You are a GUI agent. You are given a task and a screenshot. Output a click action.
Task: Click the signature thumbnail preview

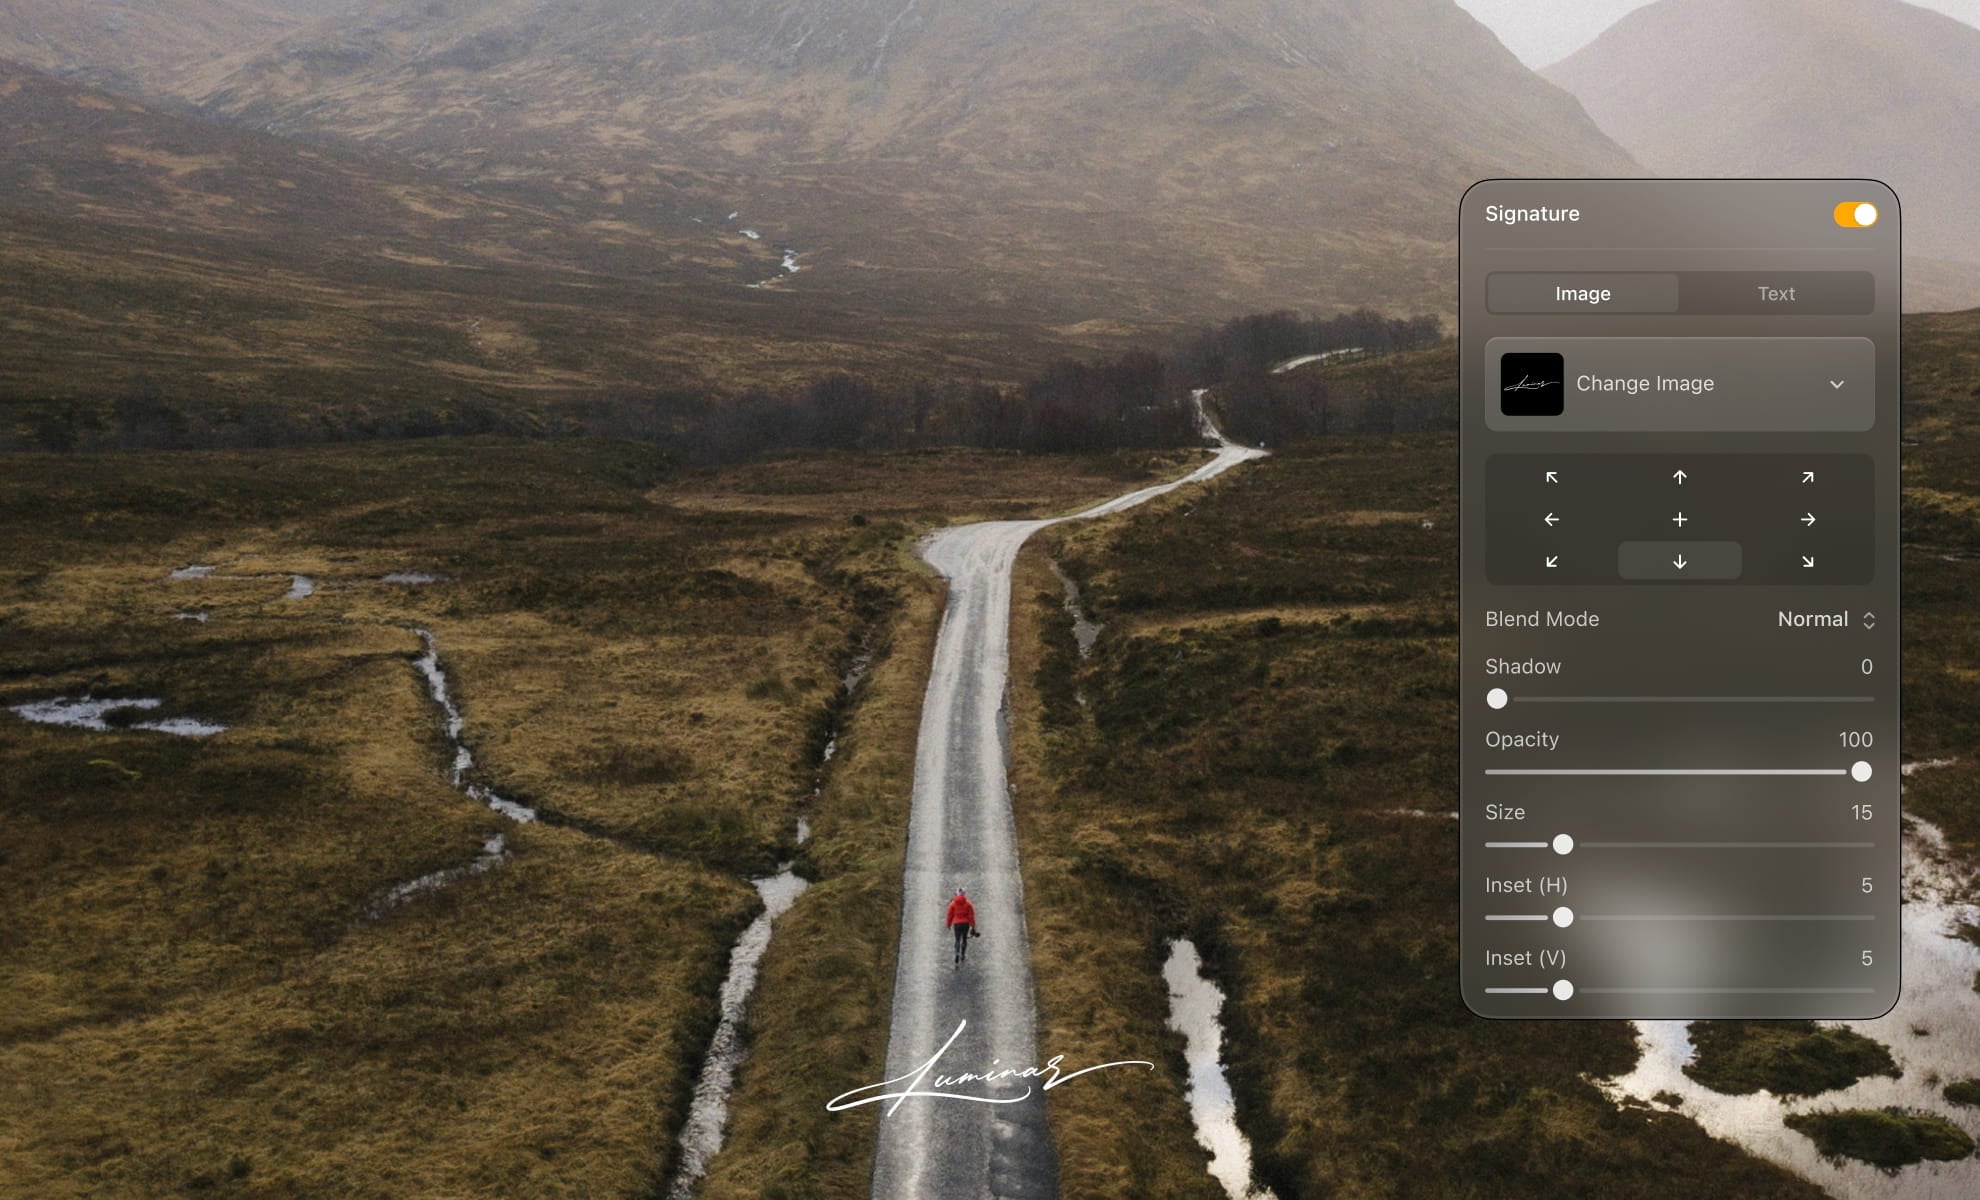click(1532, 384)
